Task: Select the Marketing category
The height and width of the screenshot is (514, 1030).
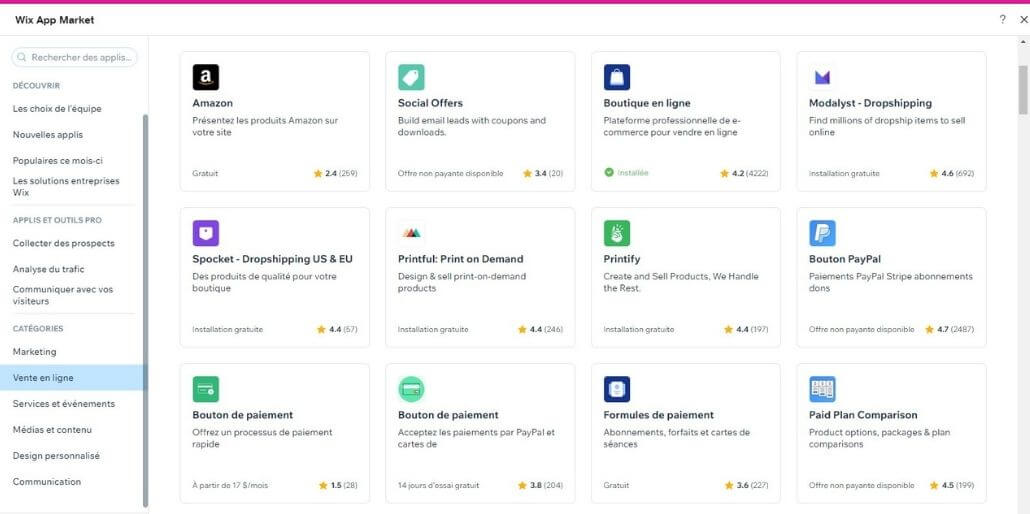Action: [35, 352]
